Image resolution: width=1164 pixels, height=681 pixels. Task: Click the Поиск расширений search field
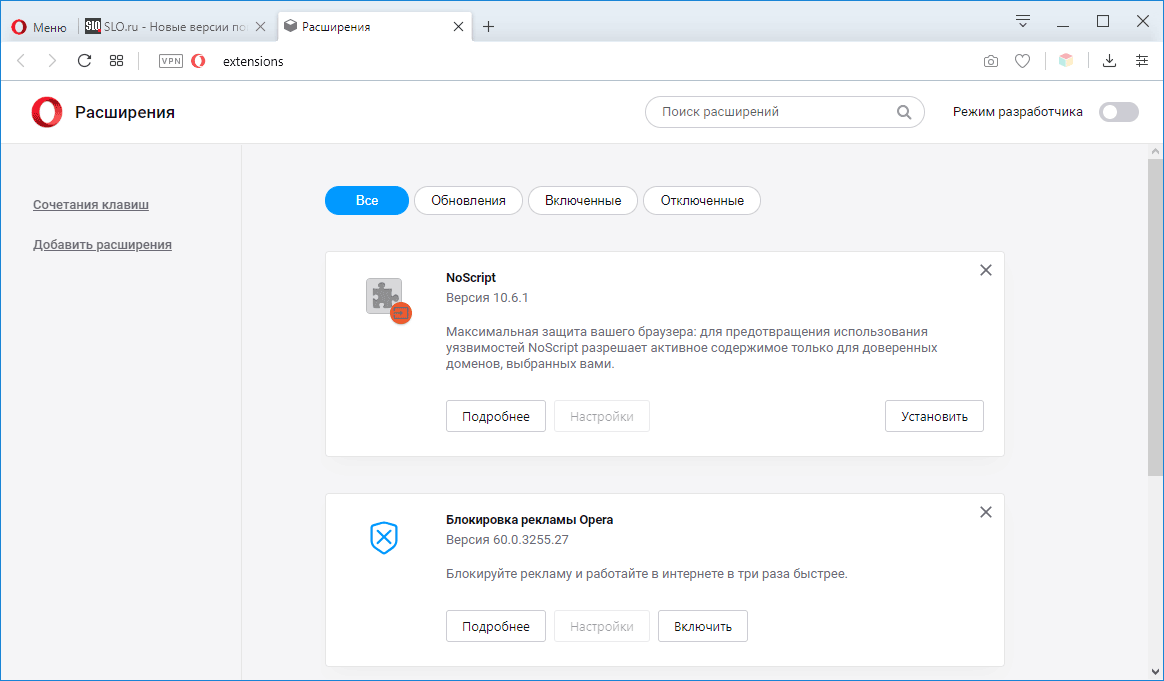(785, 112)
